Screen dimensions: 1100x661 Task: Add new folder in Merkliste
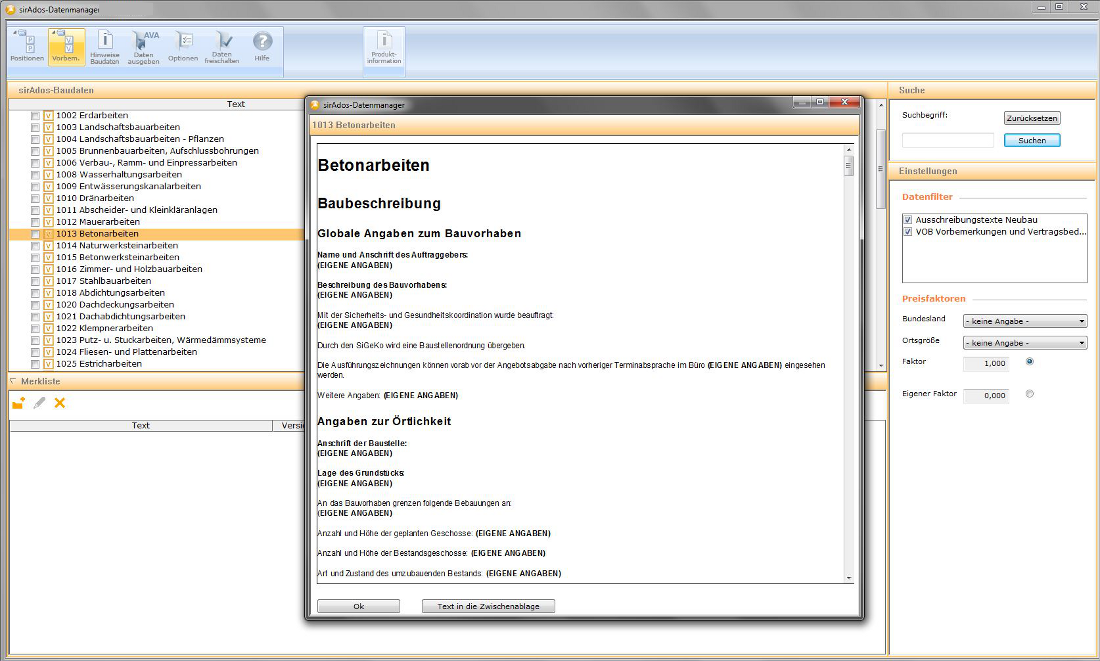coord(18,403)
